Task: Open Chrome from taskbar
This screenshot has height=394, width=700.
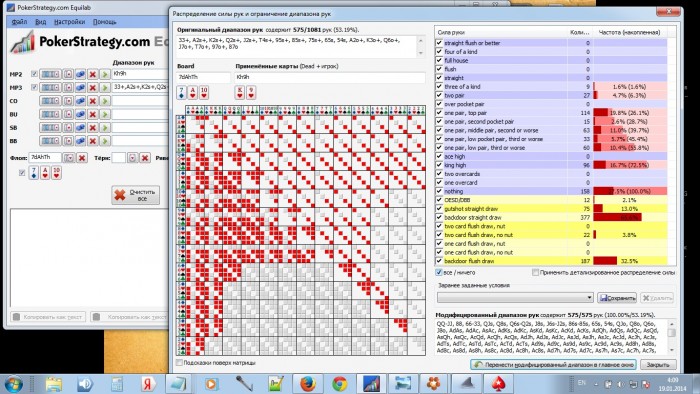Action: coord(340,384)
